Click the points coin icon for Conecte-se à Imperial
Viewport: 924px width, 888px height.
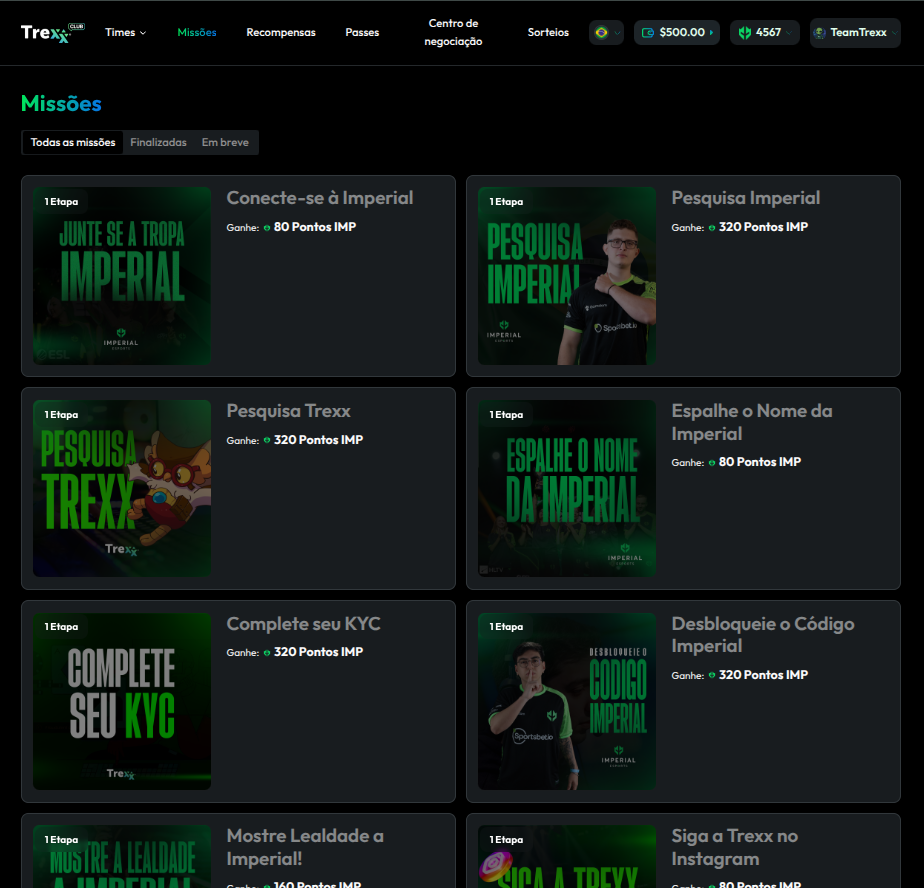pos(267,227)
